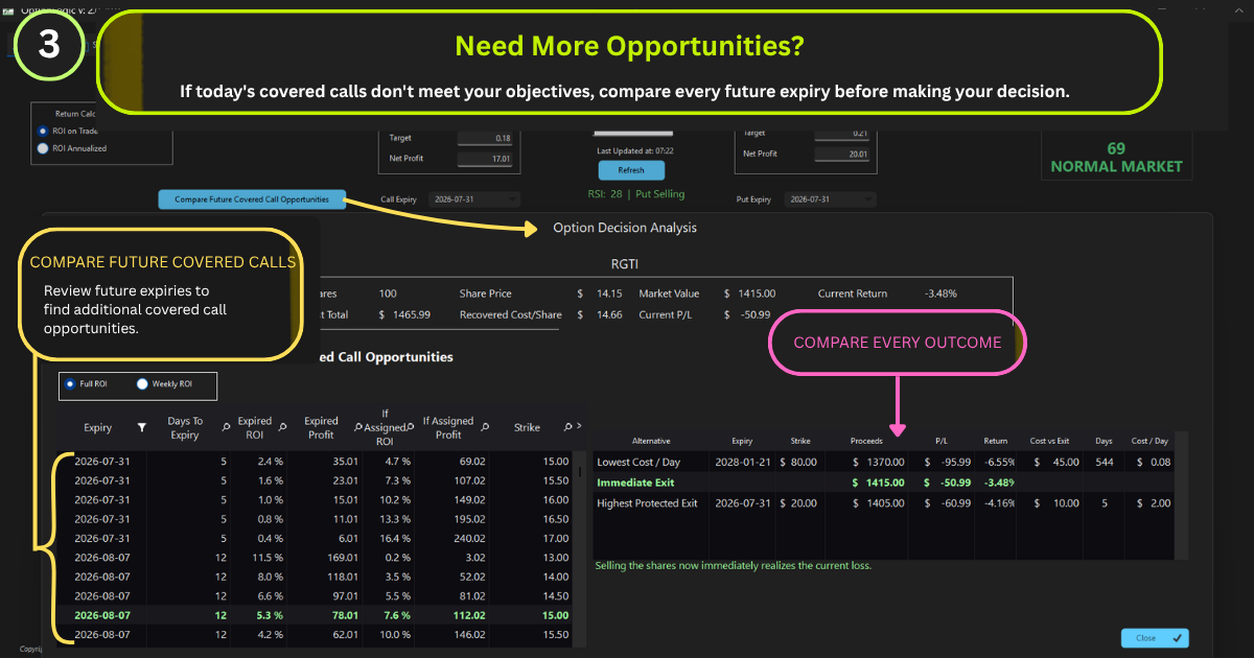Click the Days header in alternatives table
The width and height of the screenshot is (1254, 658).
pos(1103,441)
